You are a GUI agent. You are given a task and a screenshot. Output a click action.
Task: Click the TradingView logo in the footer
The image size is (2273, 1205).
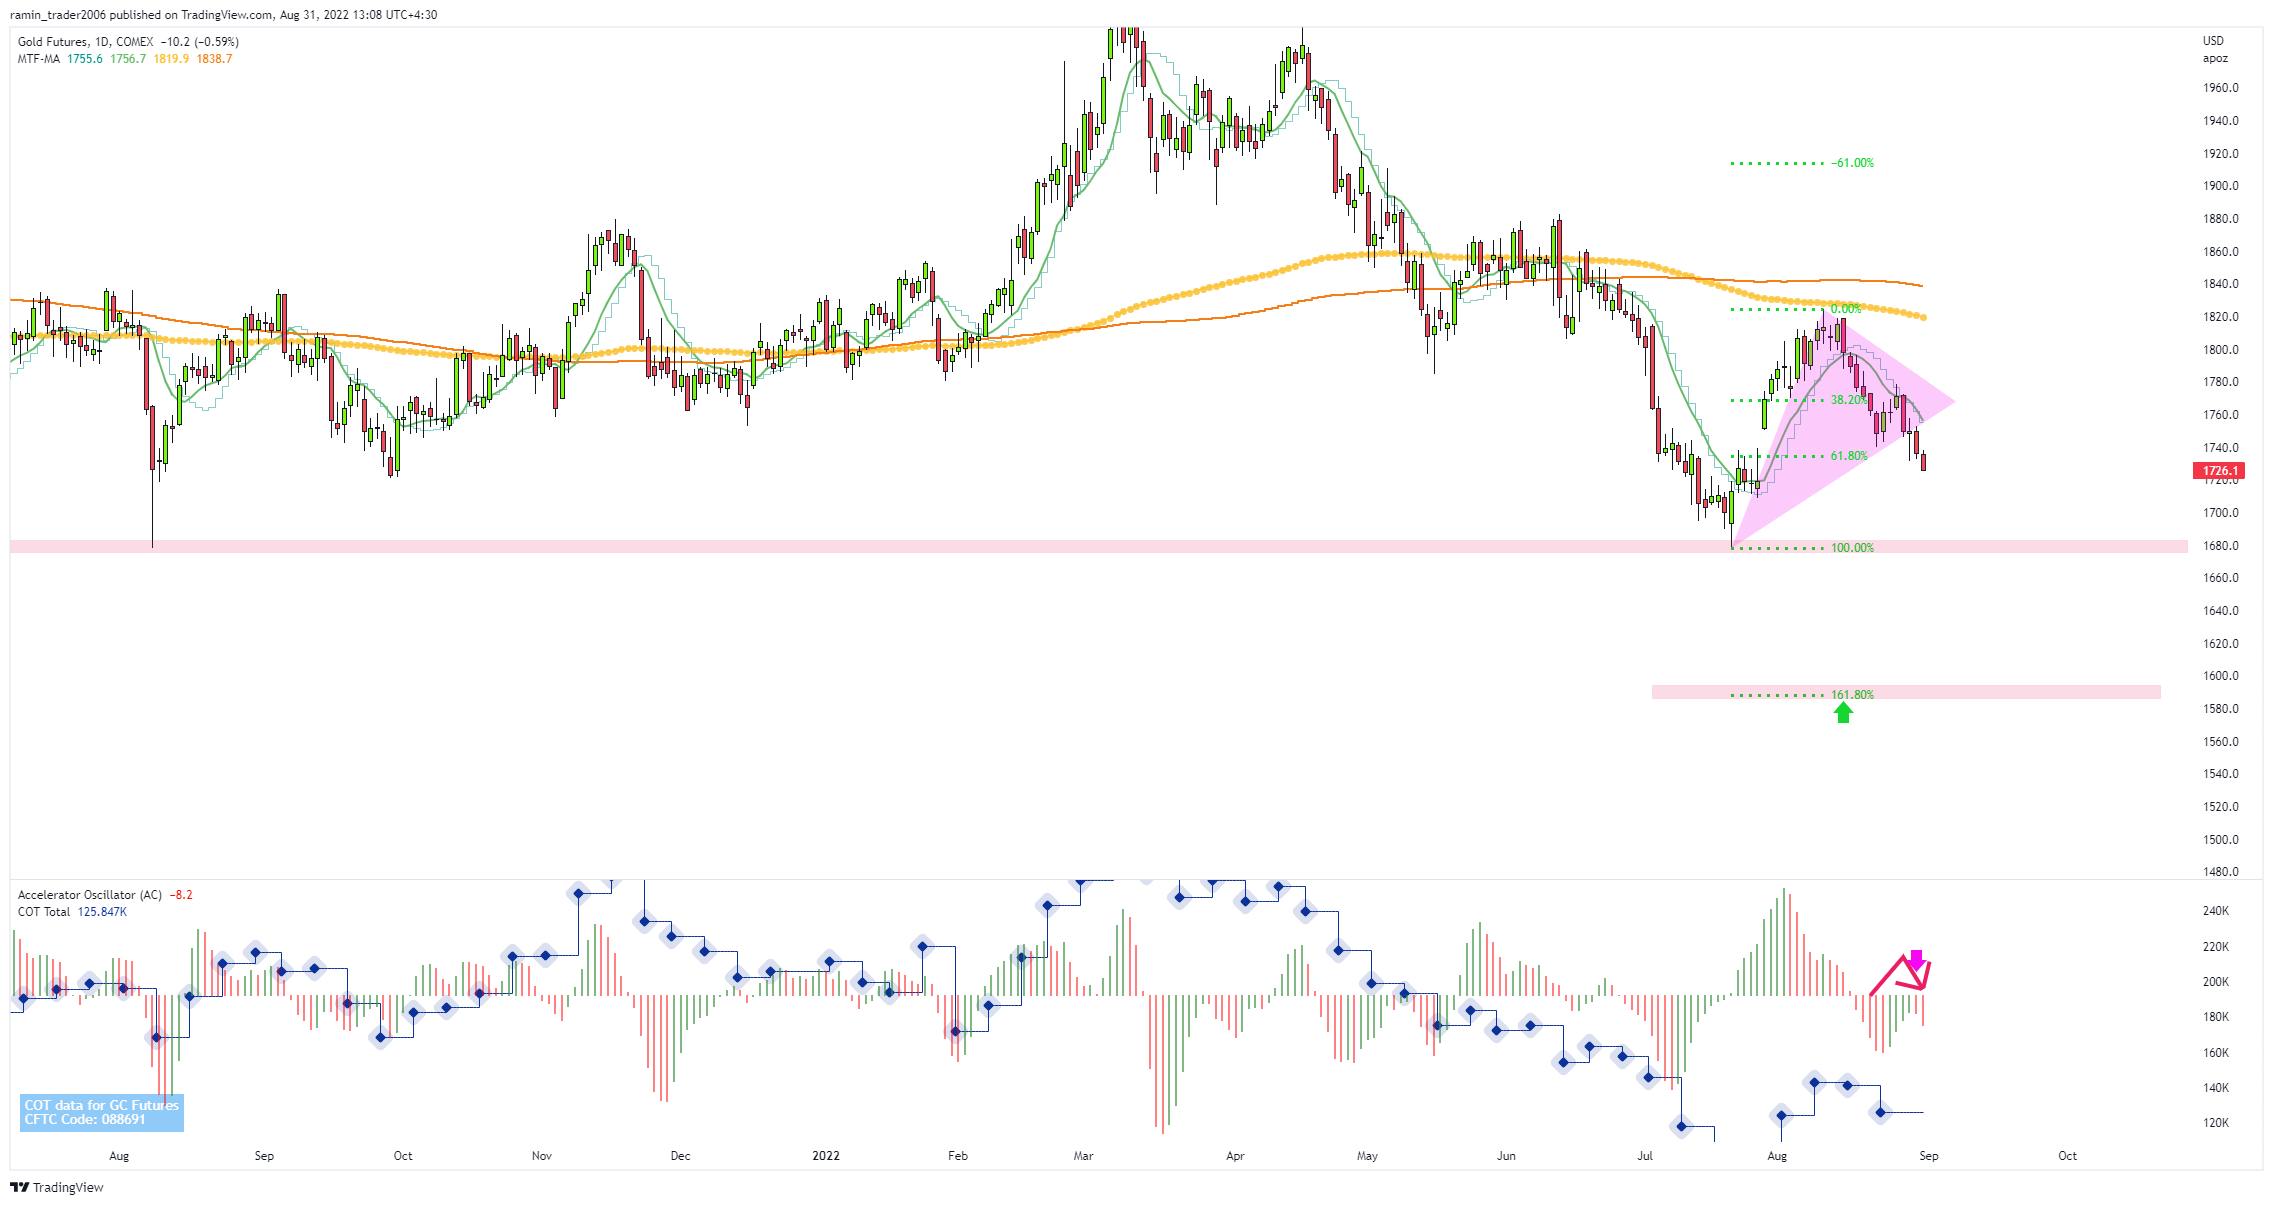tap(57, 1187)
